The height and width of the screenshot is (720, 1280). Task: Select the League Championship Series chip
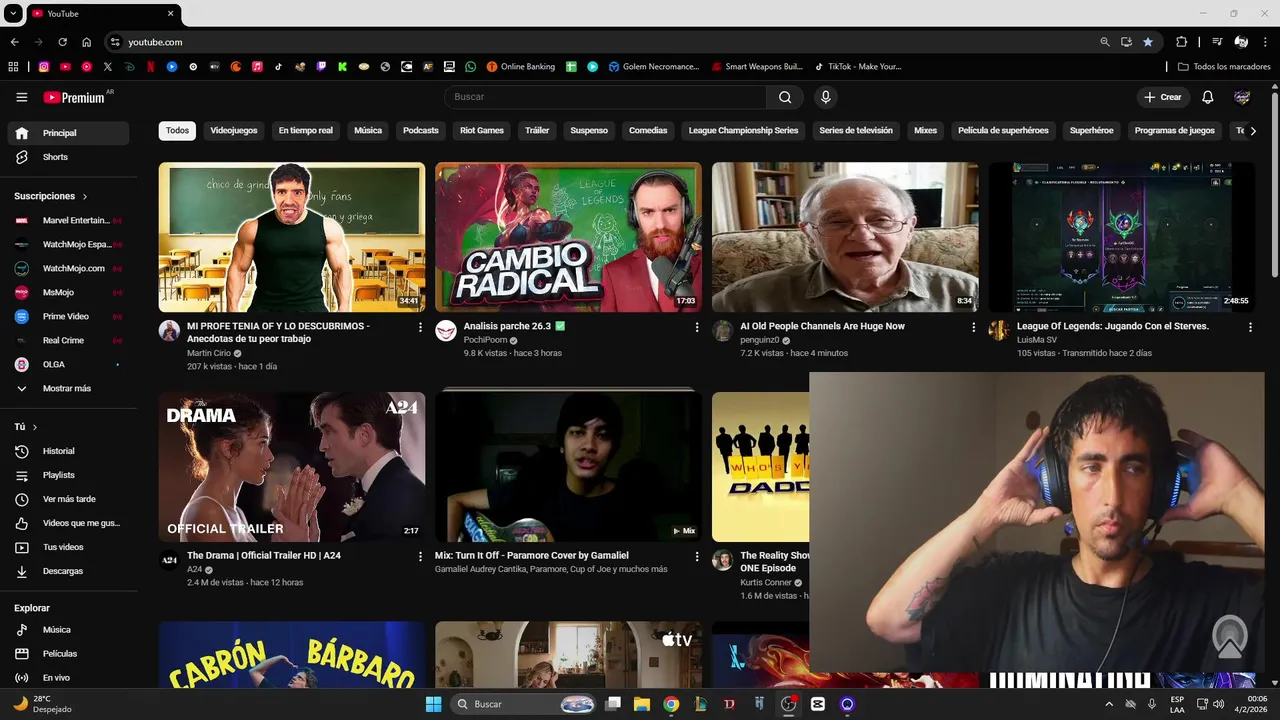pos(744,131)
